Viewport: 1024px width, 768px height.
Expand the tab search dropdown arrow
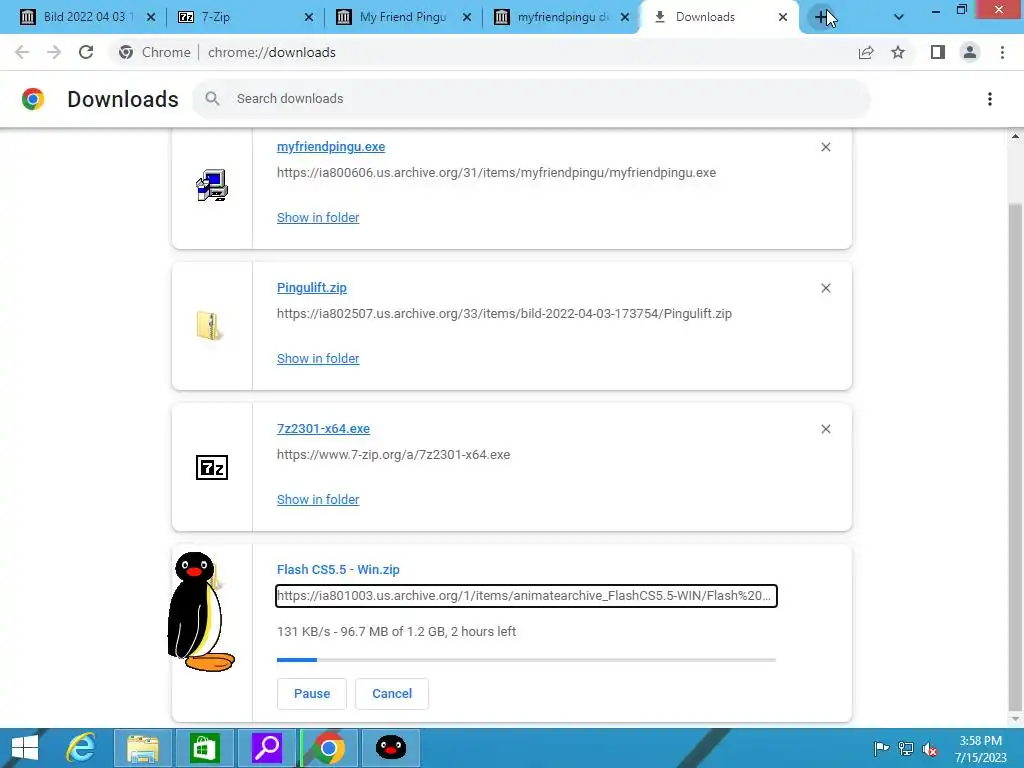tap(899, 17)
